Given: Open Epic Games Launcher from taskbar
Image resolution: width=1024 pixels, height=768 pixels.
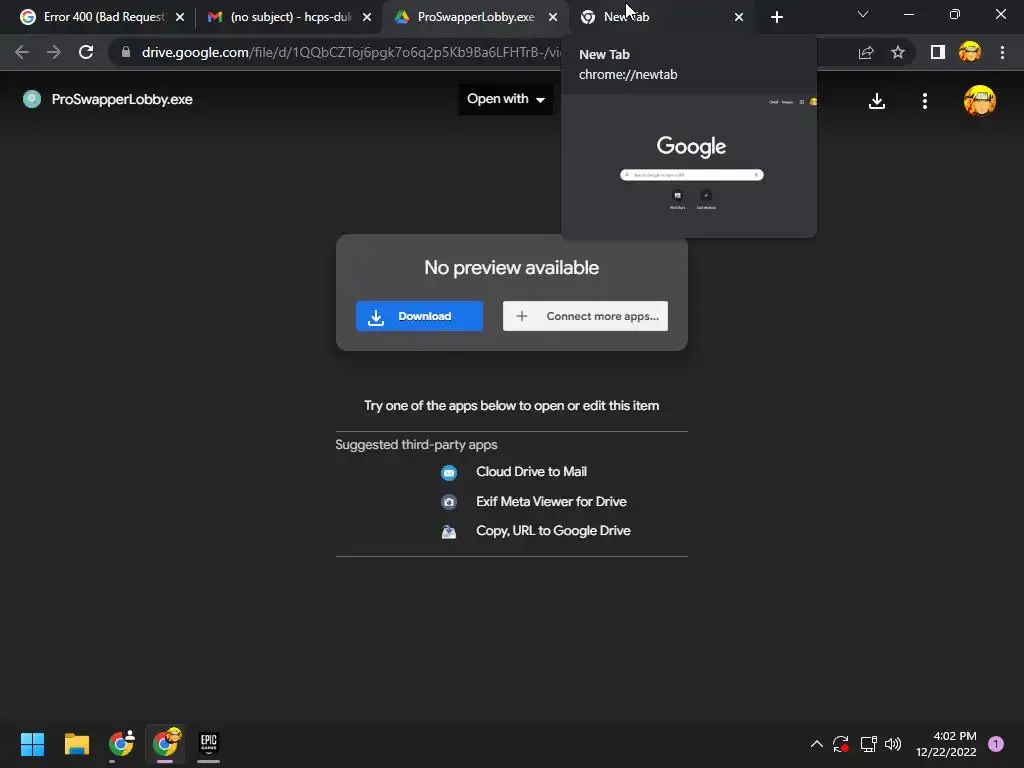Looking at the screenshot, I should pos(209,744).
